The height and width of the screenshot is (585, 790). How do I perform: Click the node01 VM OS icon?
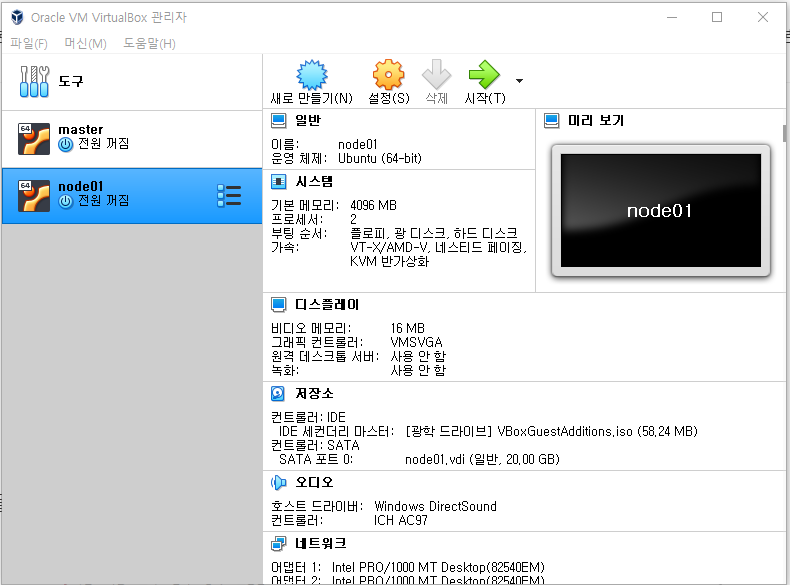pyautogui.click(x=34, y=196)
